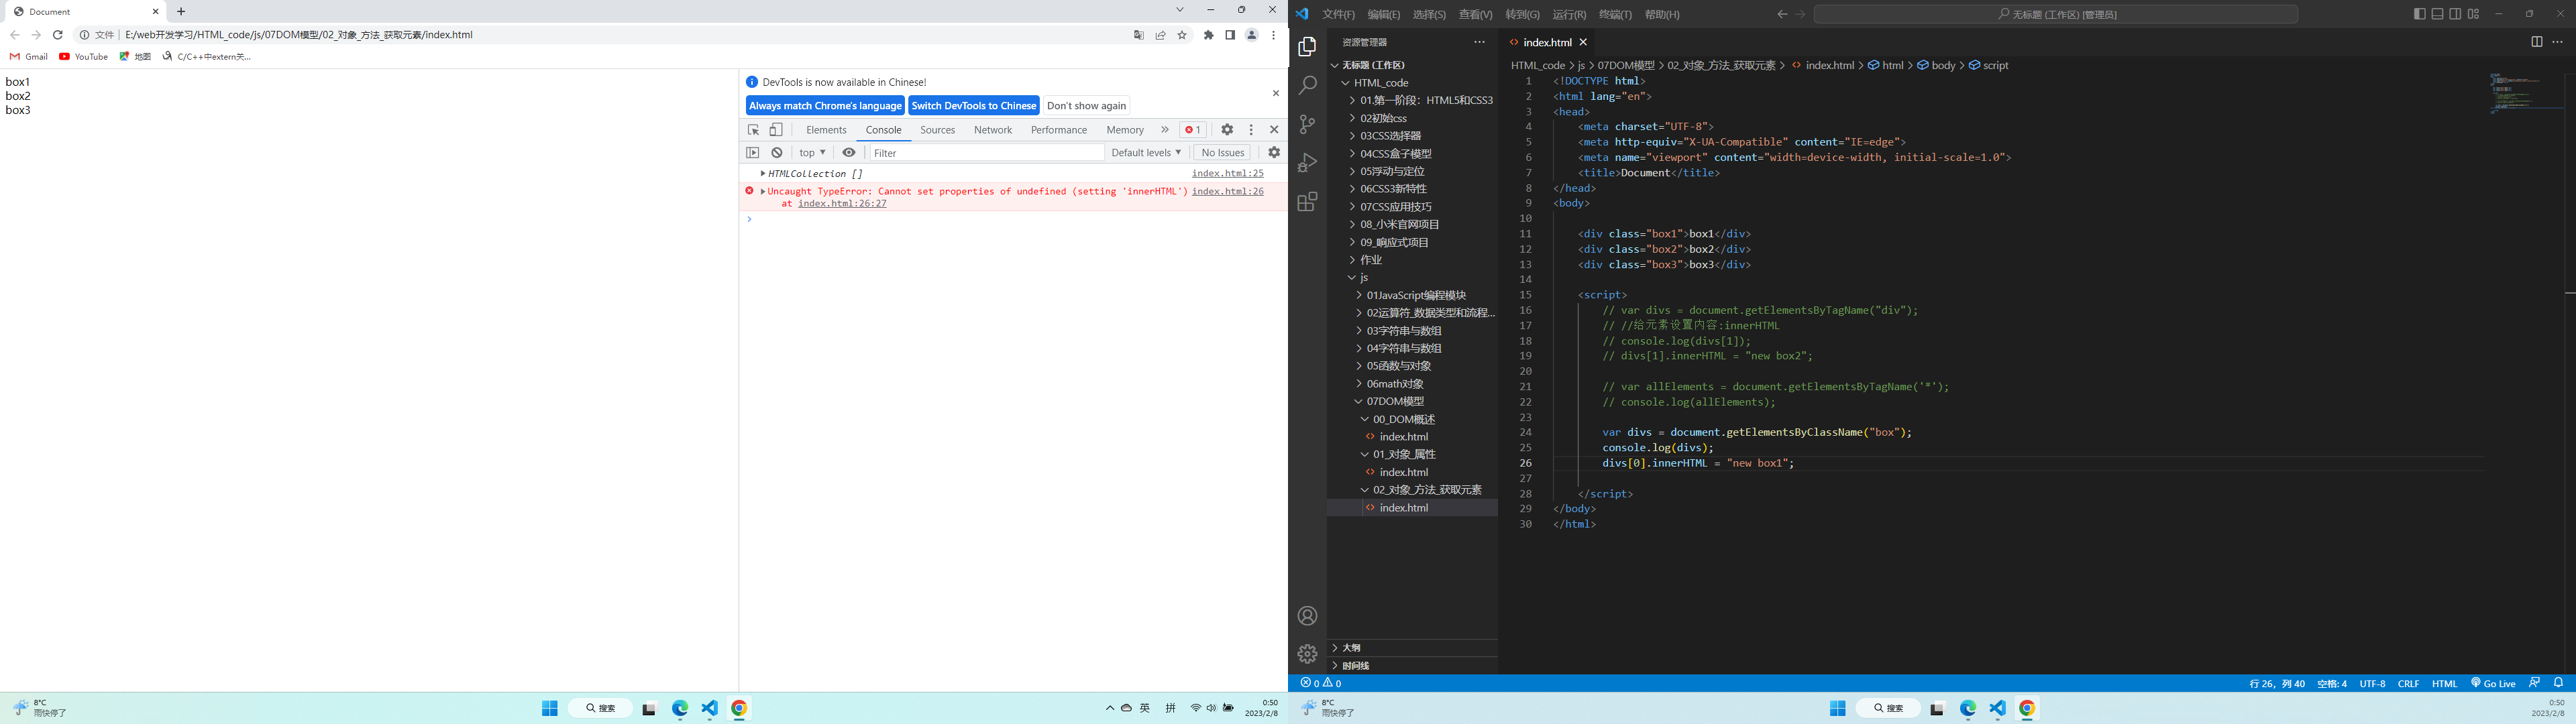Open the 终端(T) menu in VS Code
The image size is (2576, 724).
[x=1615, y=14]
